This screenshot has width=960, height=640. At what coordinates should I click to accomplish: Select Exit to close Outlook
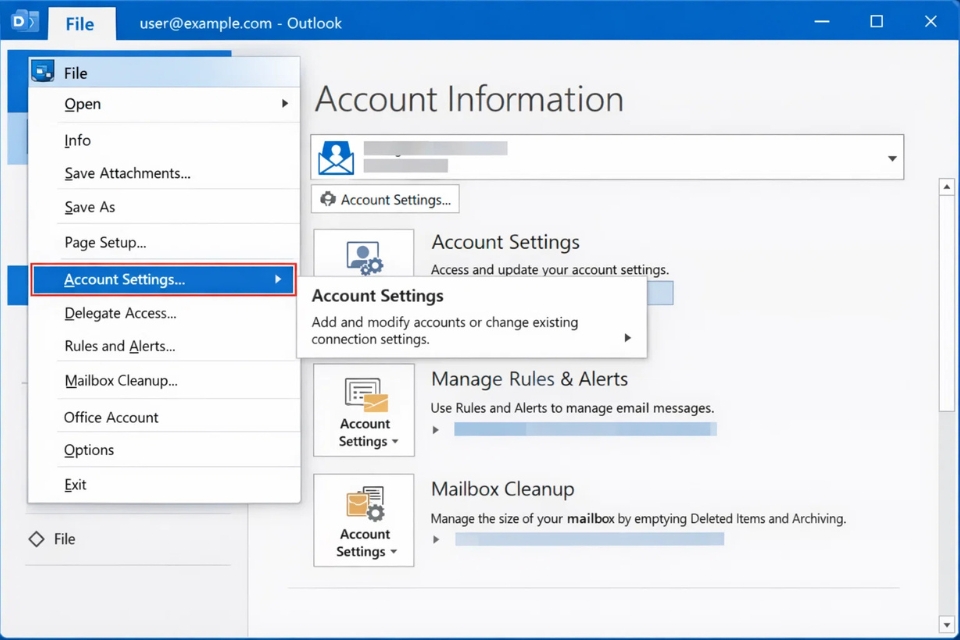pyautogui.click(x=75, y=484)
